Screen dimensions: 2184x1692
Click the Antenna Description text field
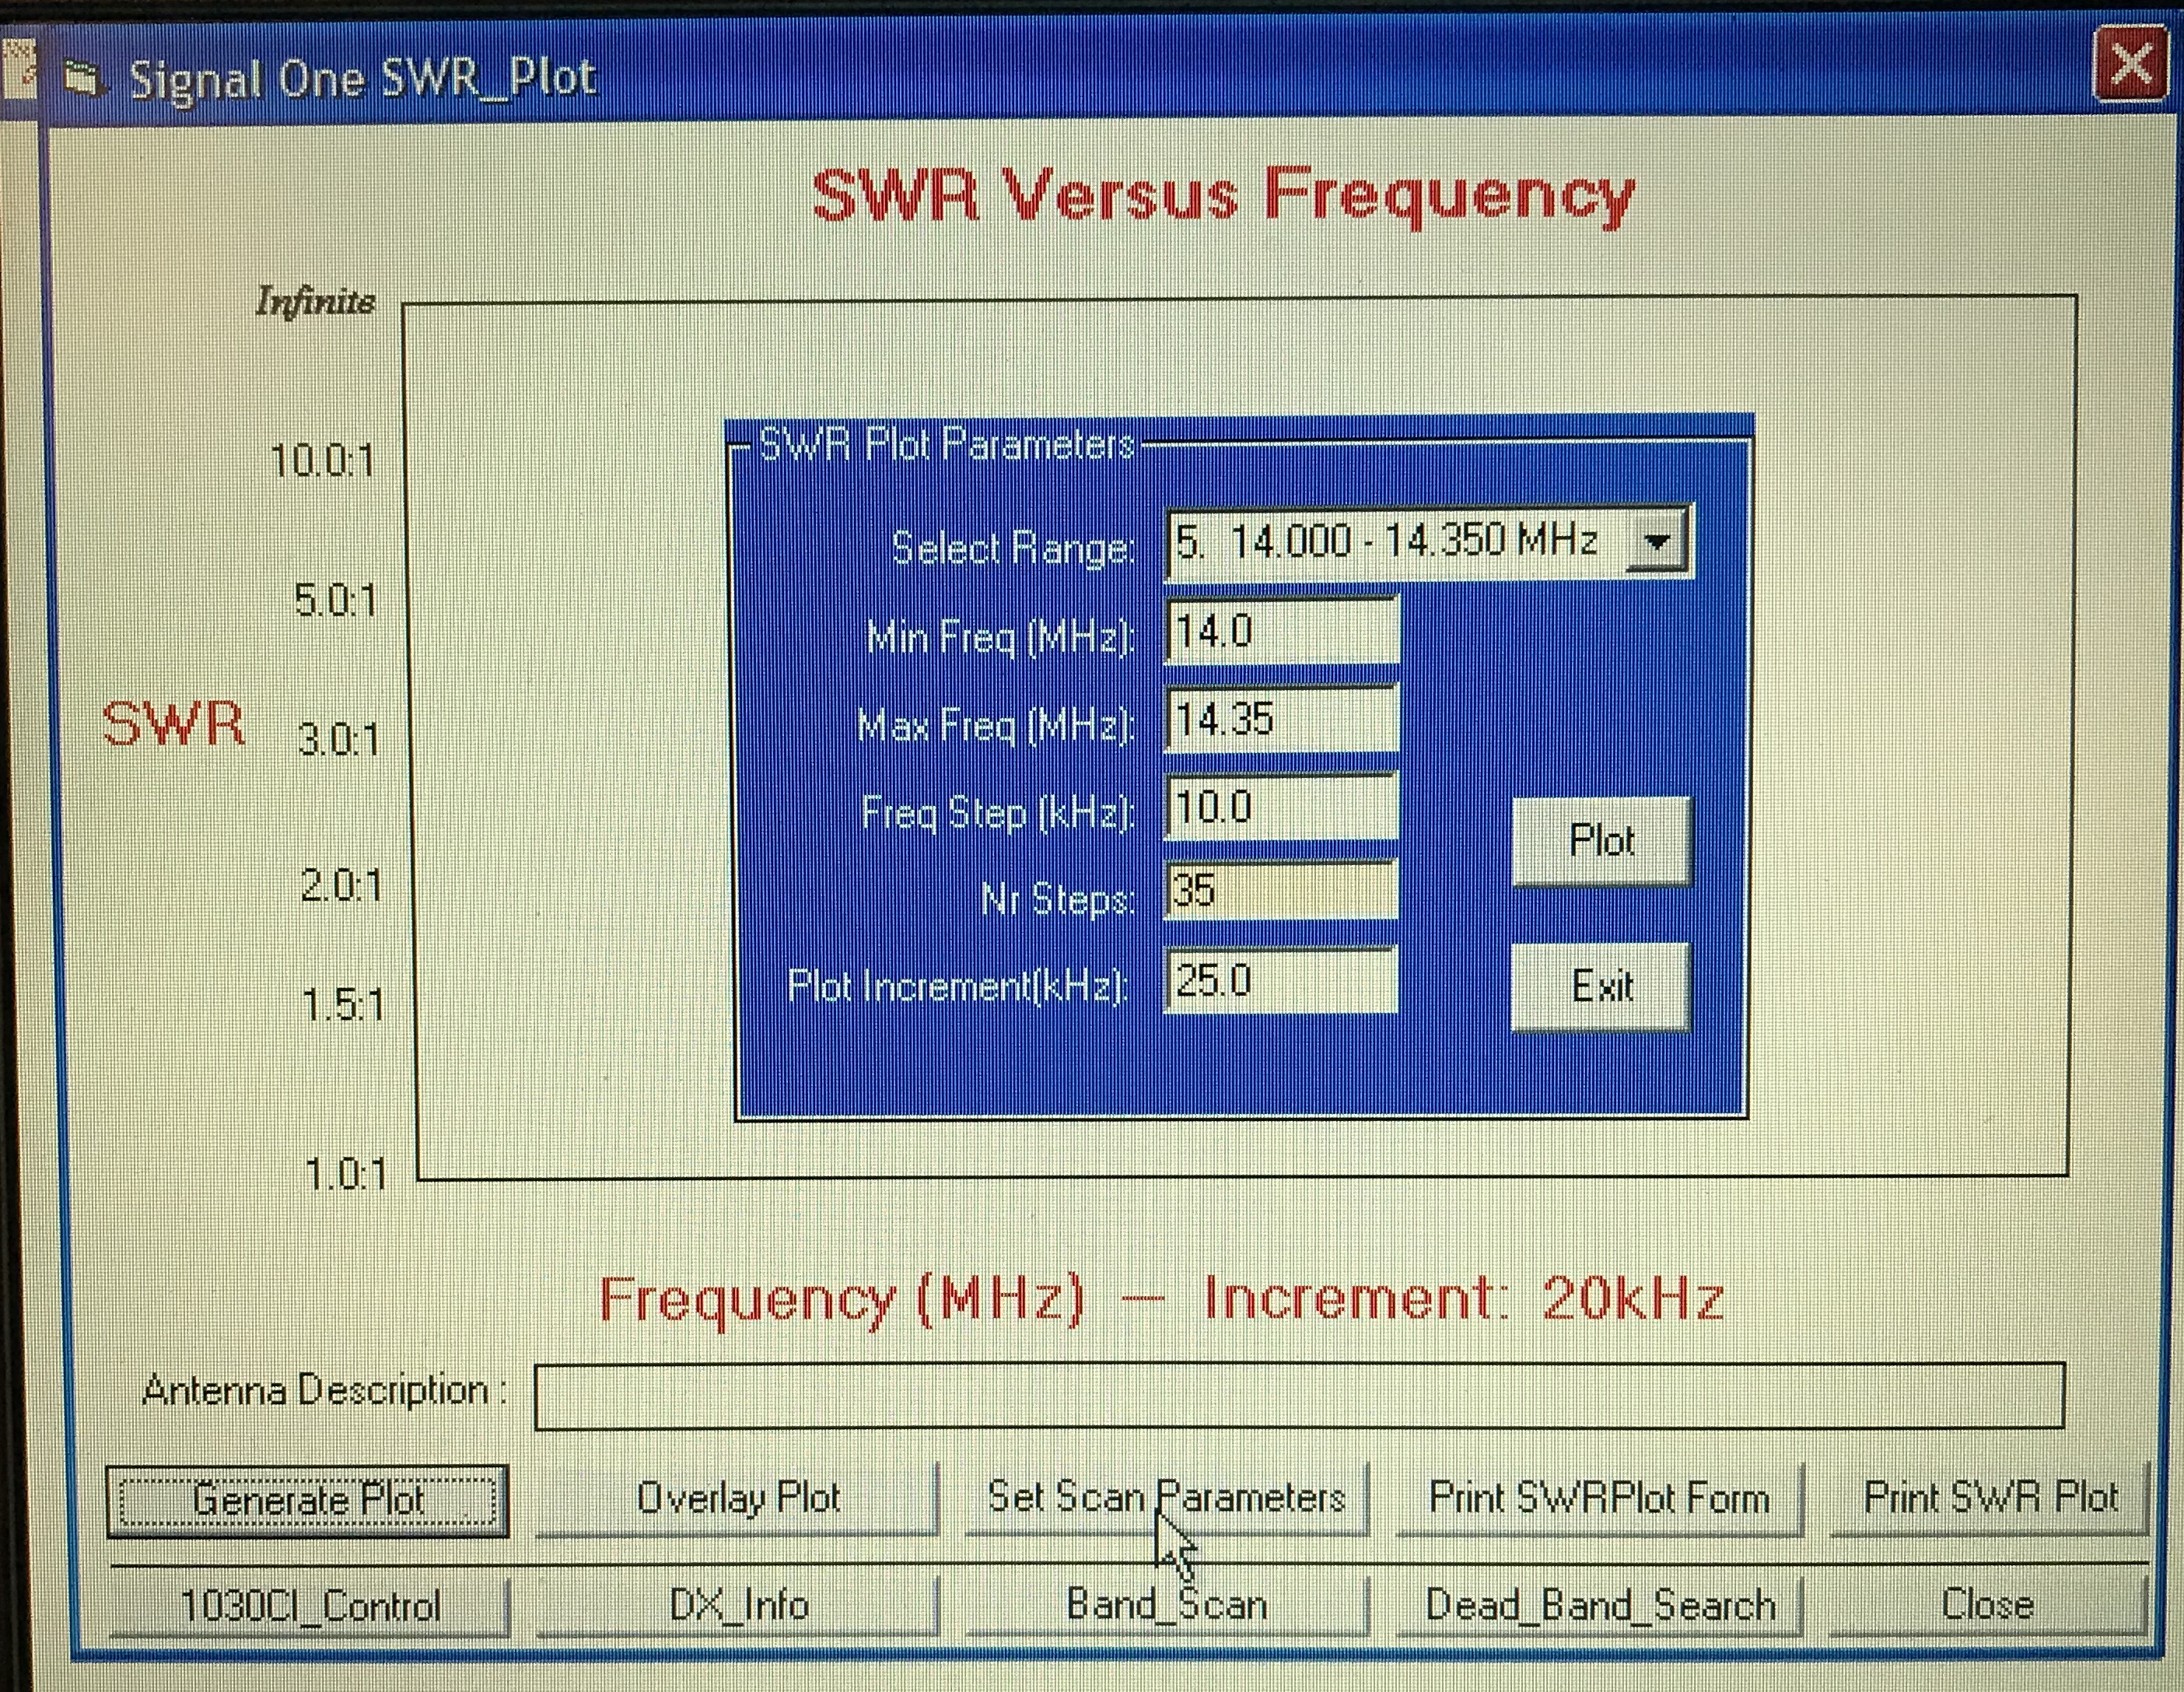tap(1299, 1395)
